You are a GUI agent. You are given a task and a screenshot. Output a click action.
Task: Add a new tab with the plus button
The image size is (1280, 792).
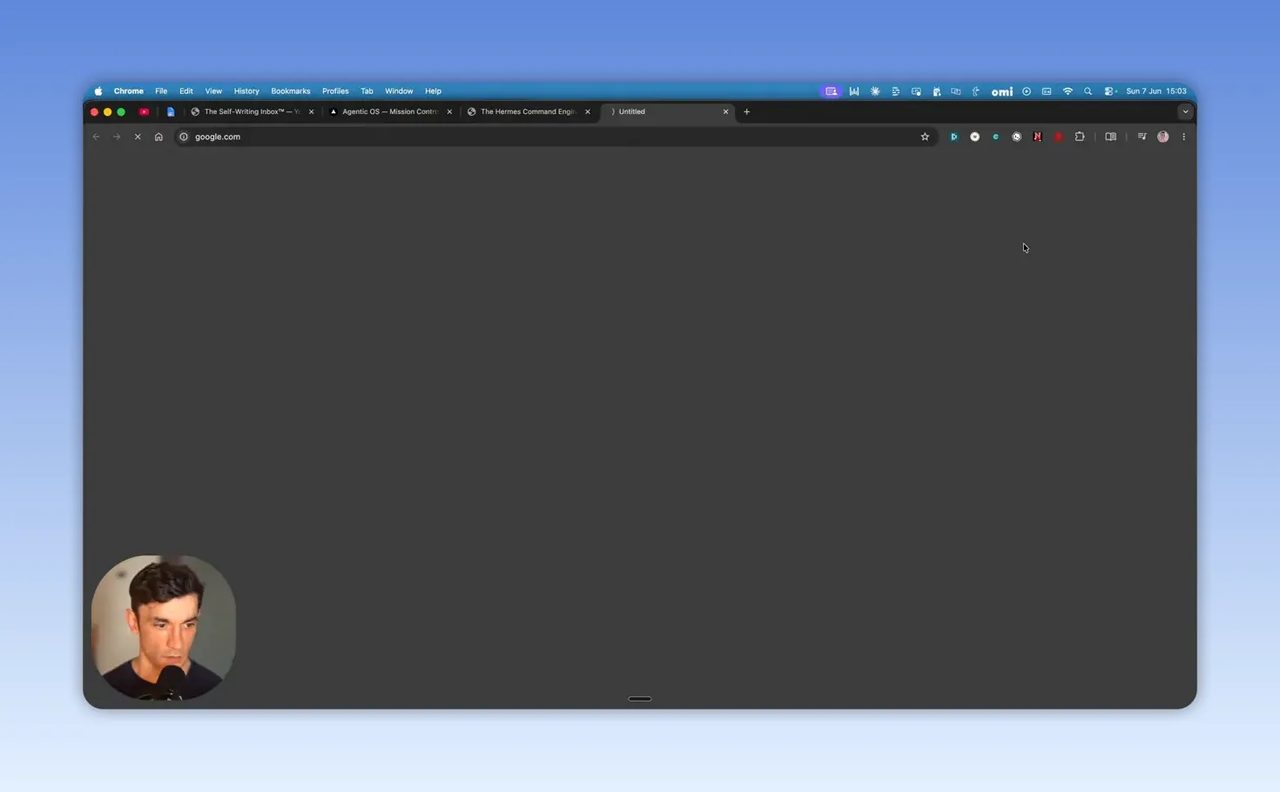tap(746, 112)
